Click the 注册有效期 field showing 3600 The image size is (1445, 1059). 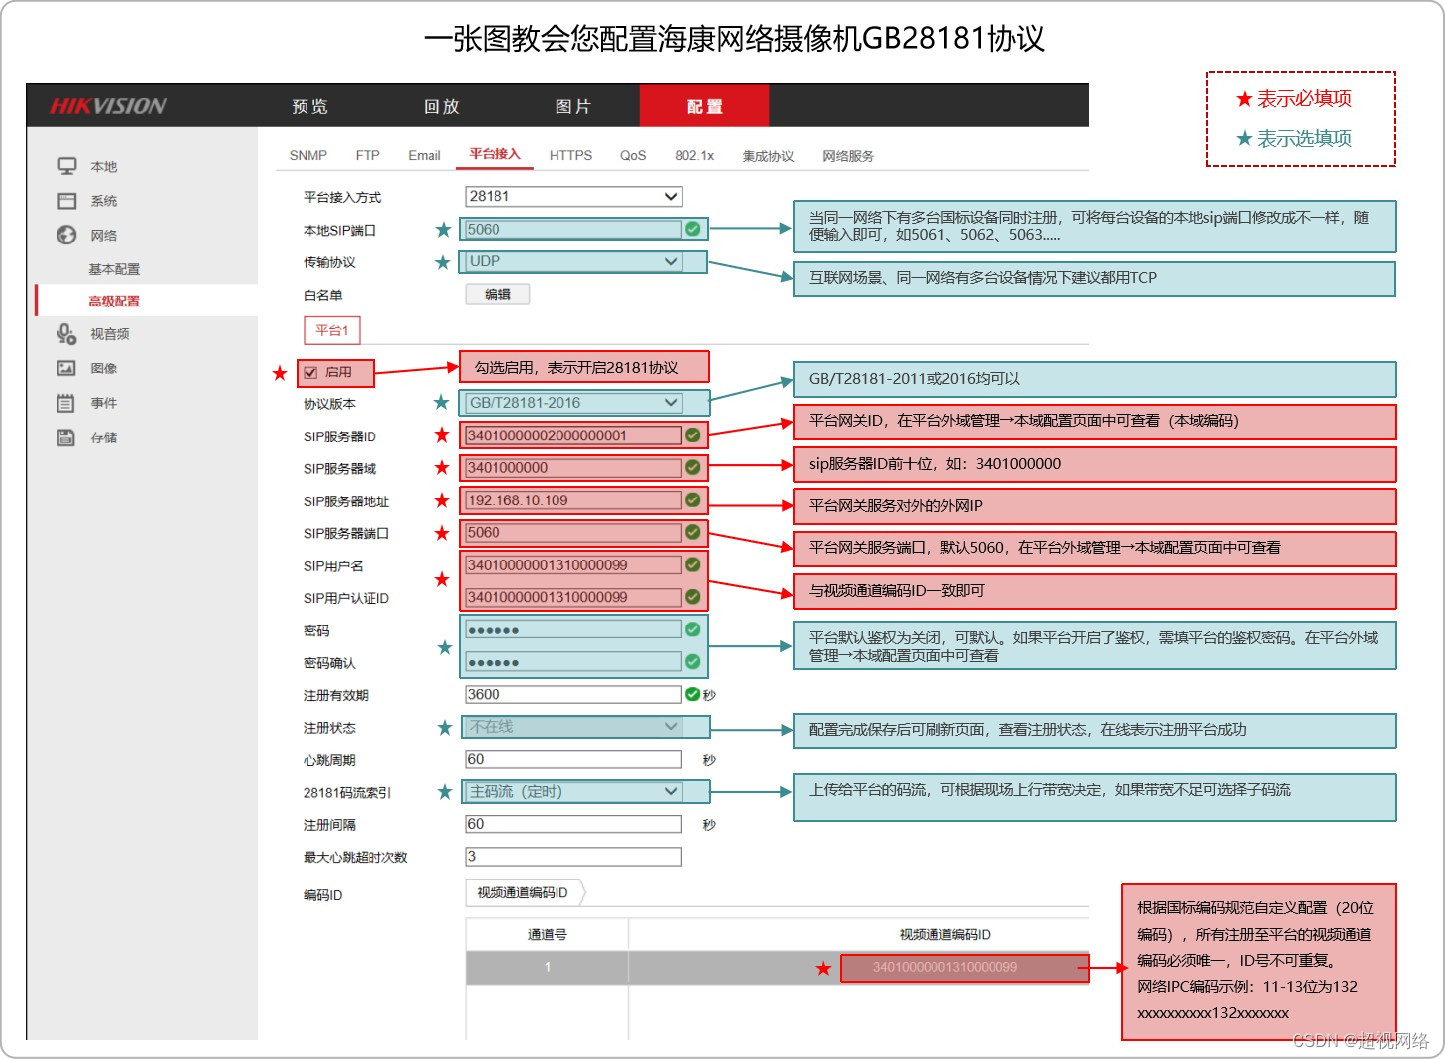point(573,694)
